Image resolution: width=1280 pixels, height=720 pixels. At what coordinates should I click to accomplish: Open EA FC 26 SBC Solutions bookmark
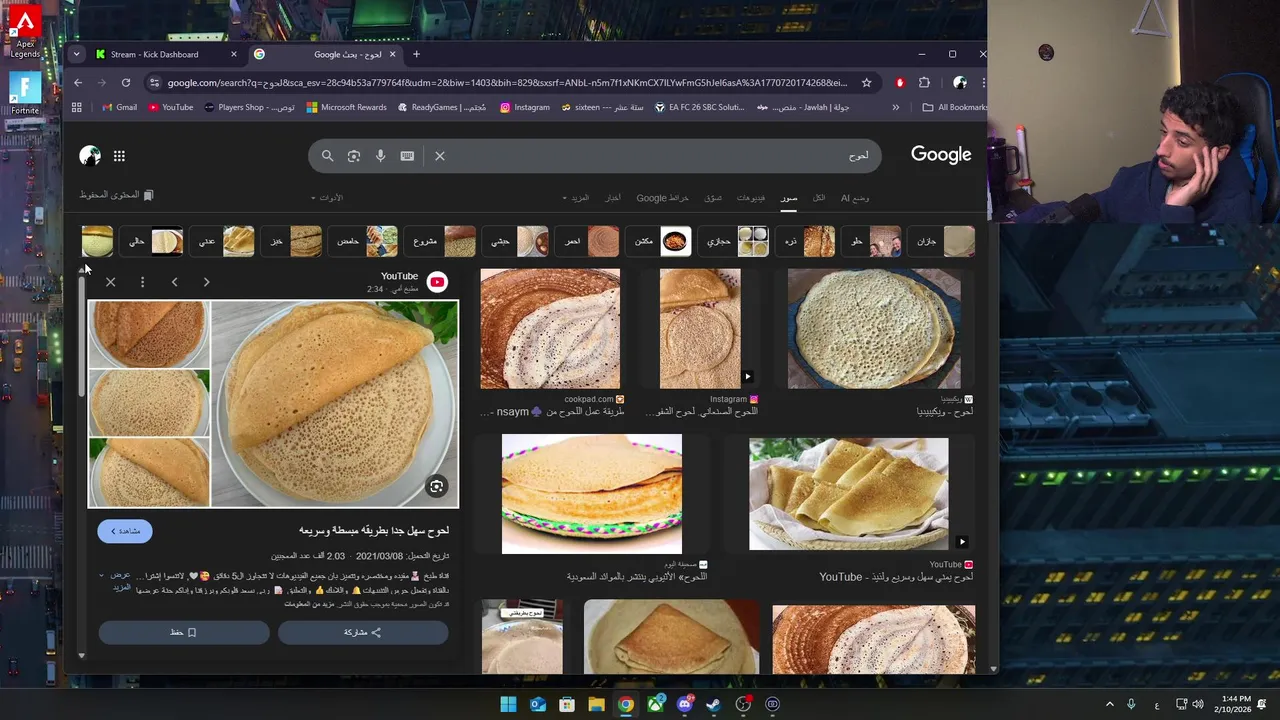point(699,107)
